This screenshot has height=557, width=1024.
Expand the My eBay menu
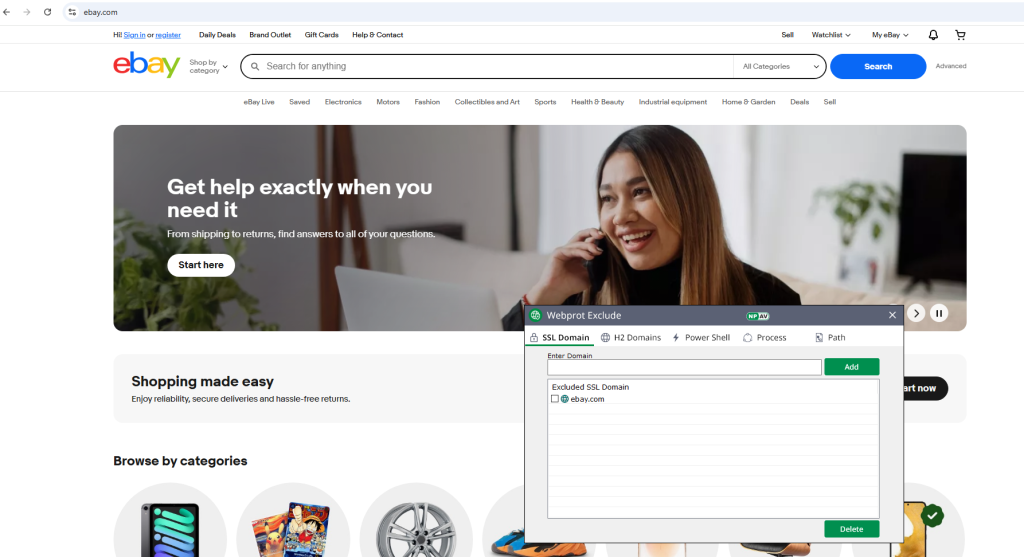click(x=890, y=35)
